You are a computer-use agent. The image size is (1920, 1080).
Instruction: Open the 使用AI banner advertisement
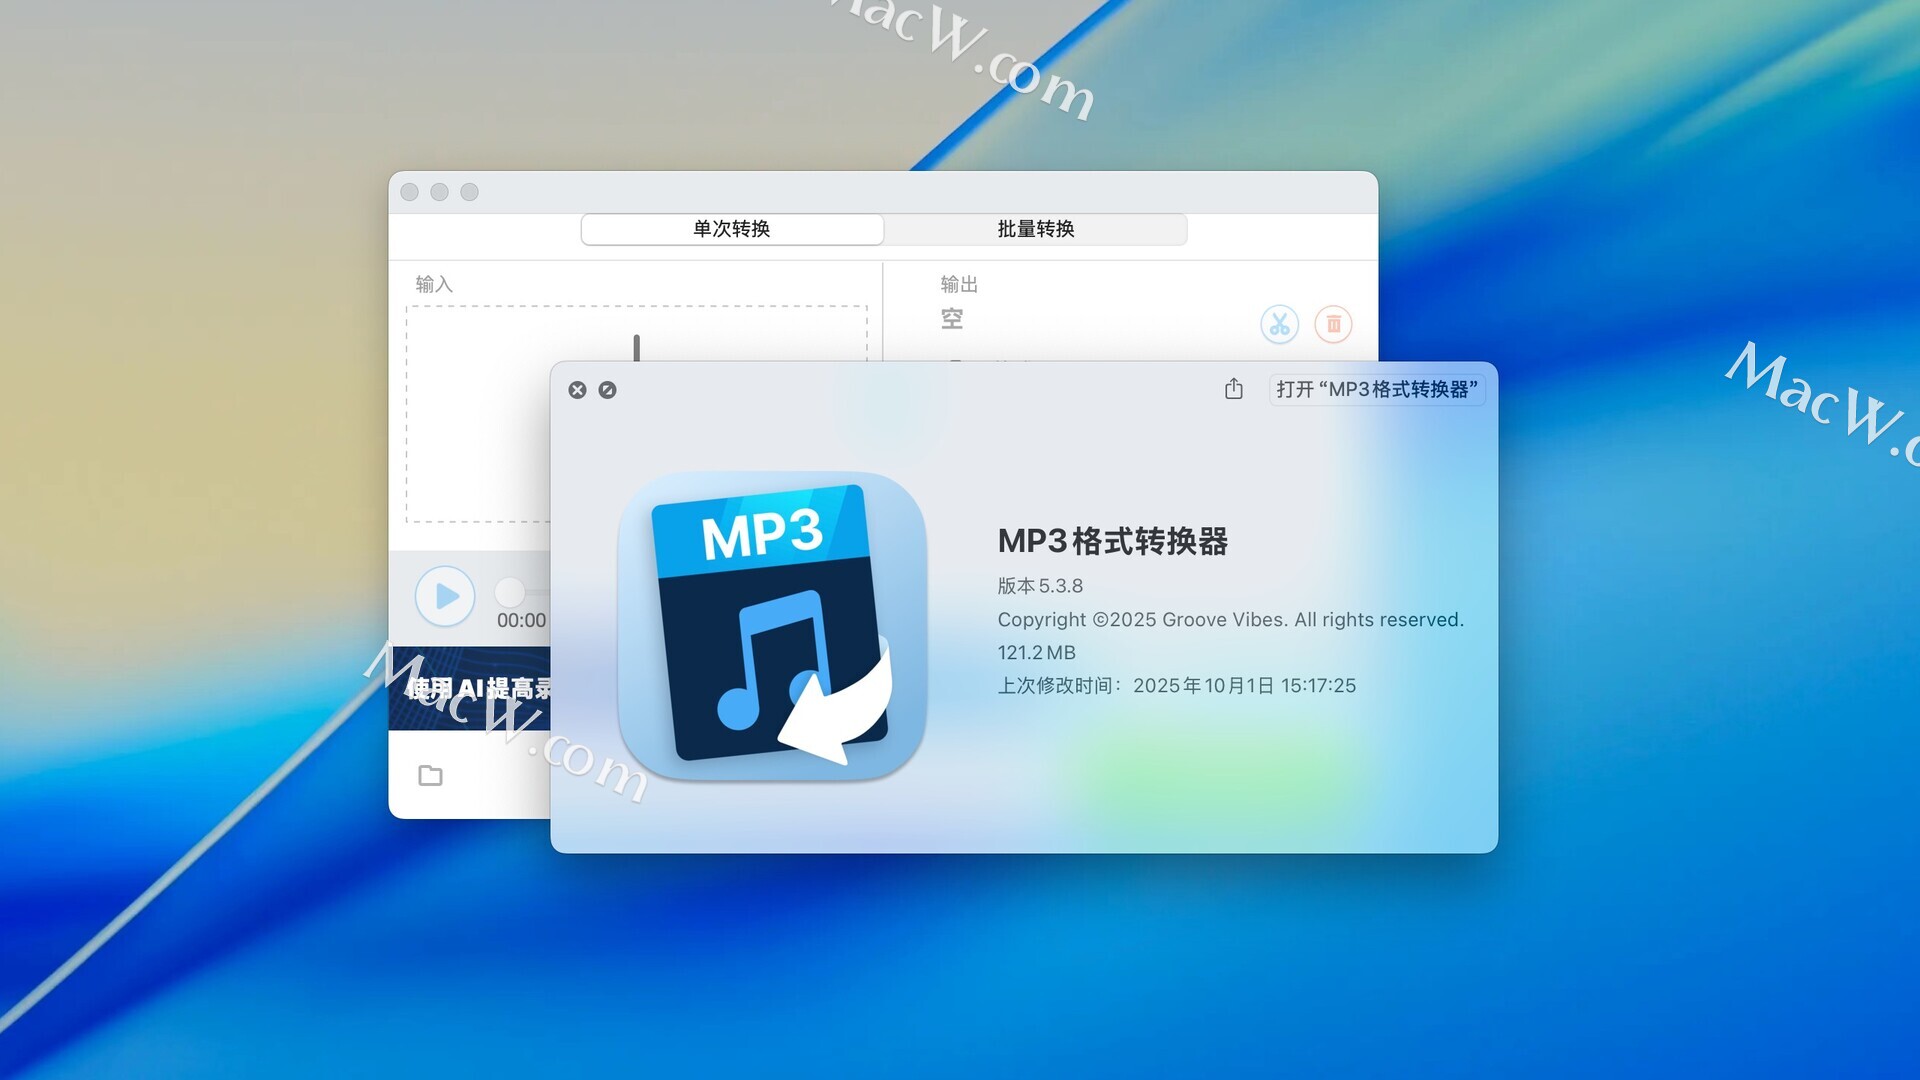click(x=470, y=689)
